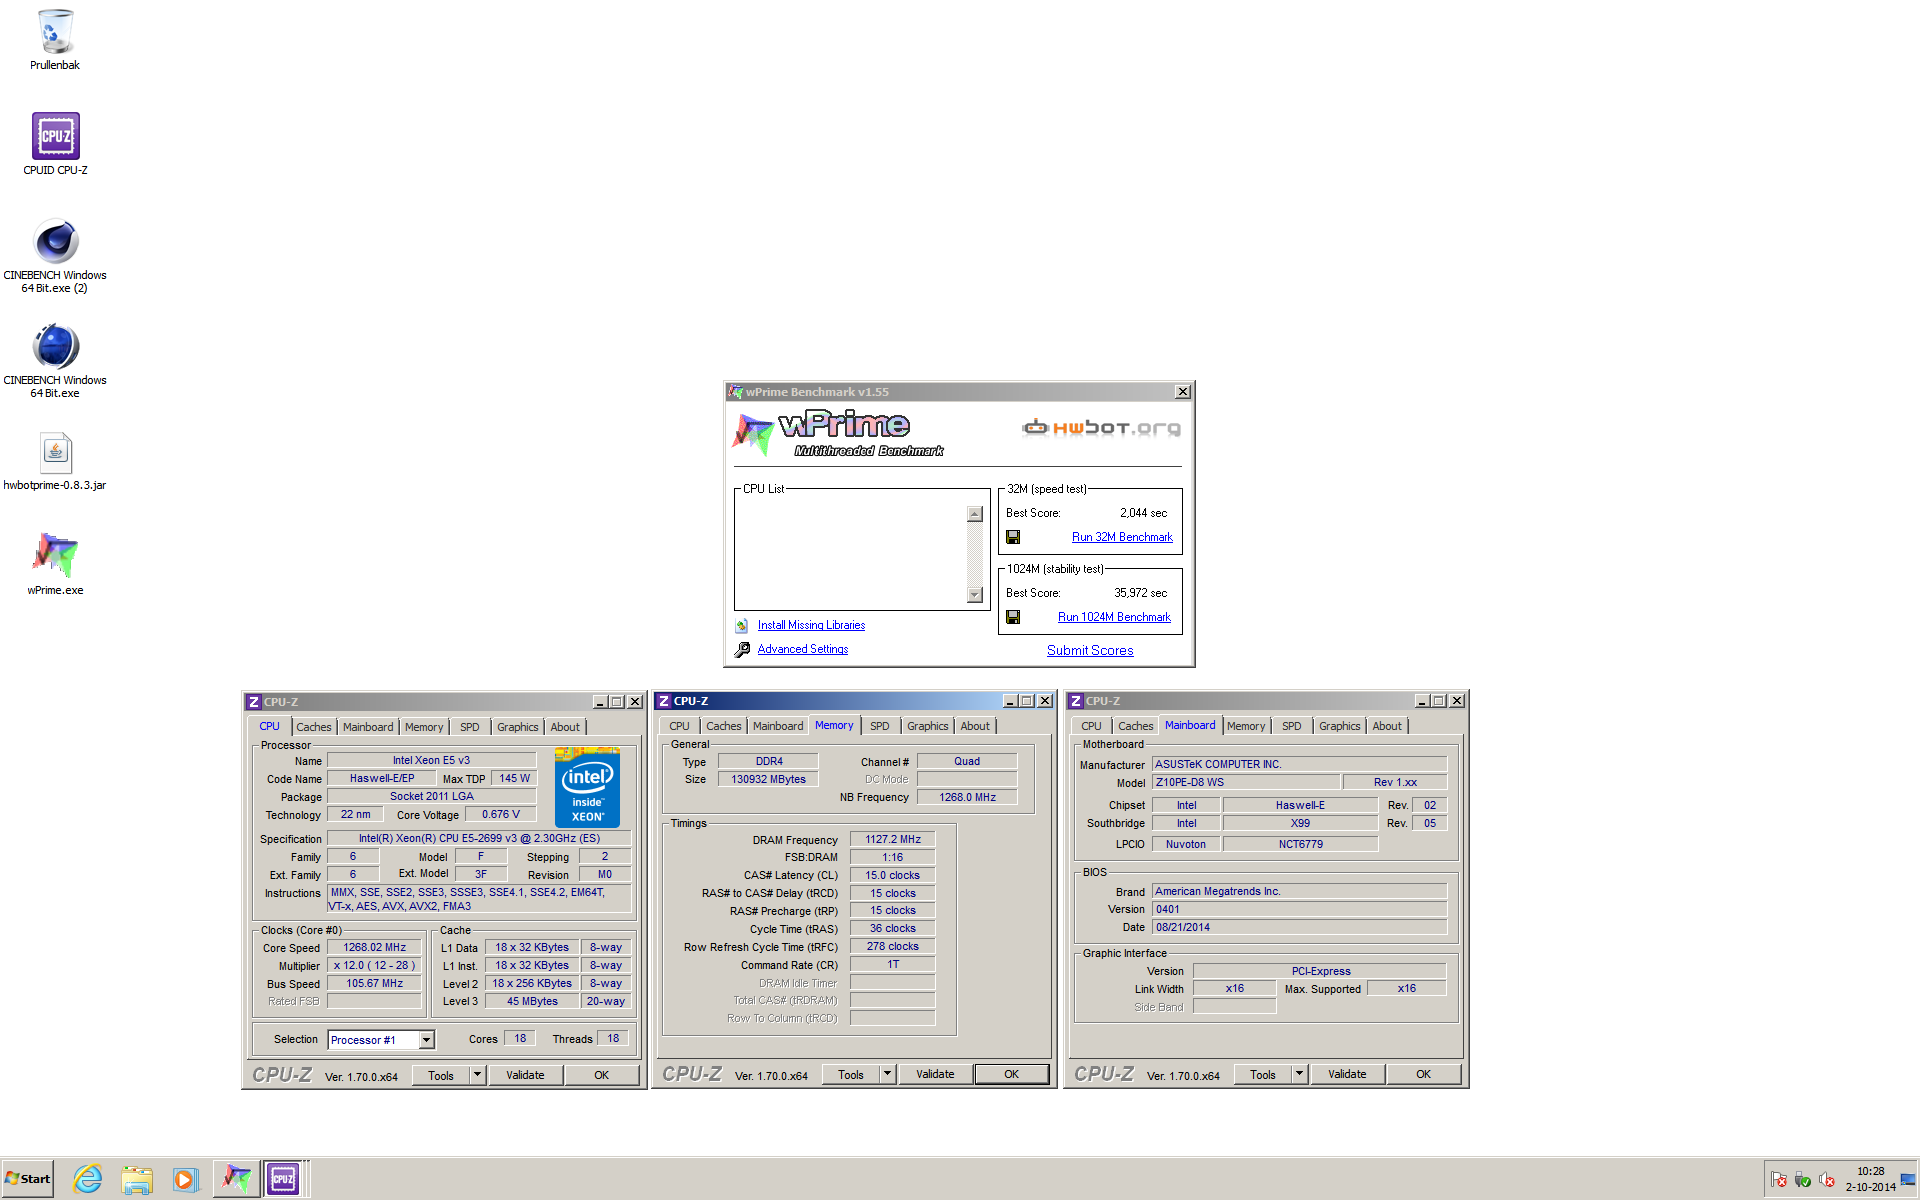1920x1200 pixels.
Task: Open the CPUID CPU-Z desktop shortcut
Action: (55, 143)
